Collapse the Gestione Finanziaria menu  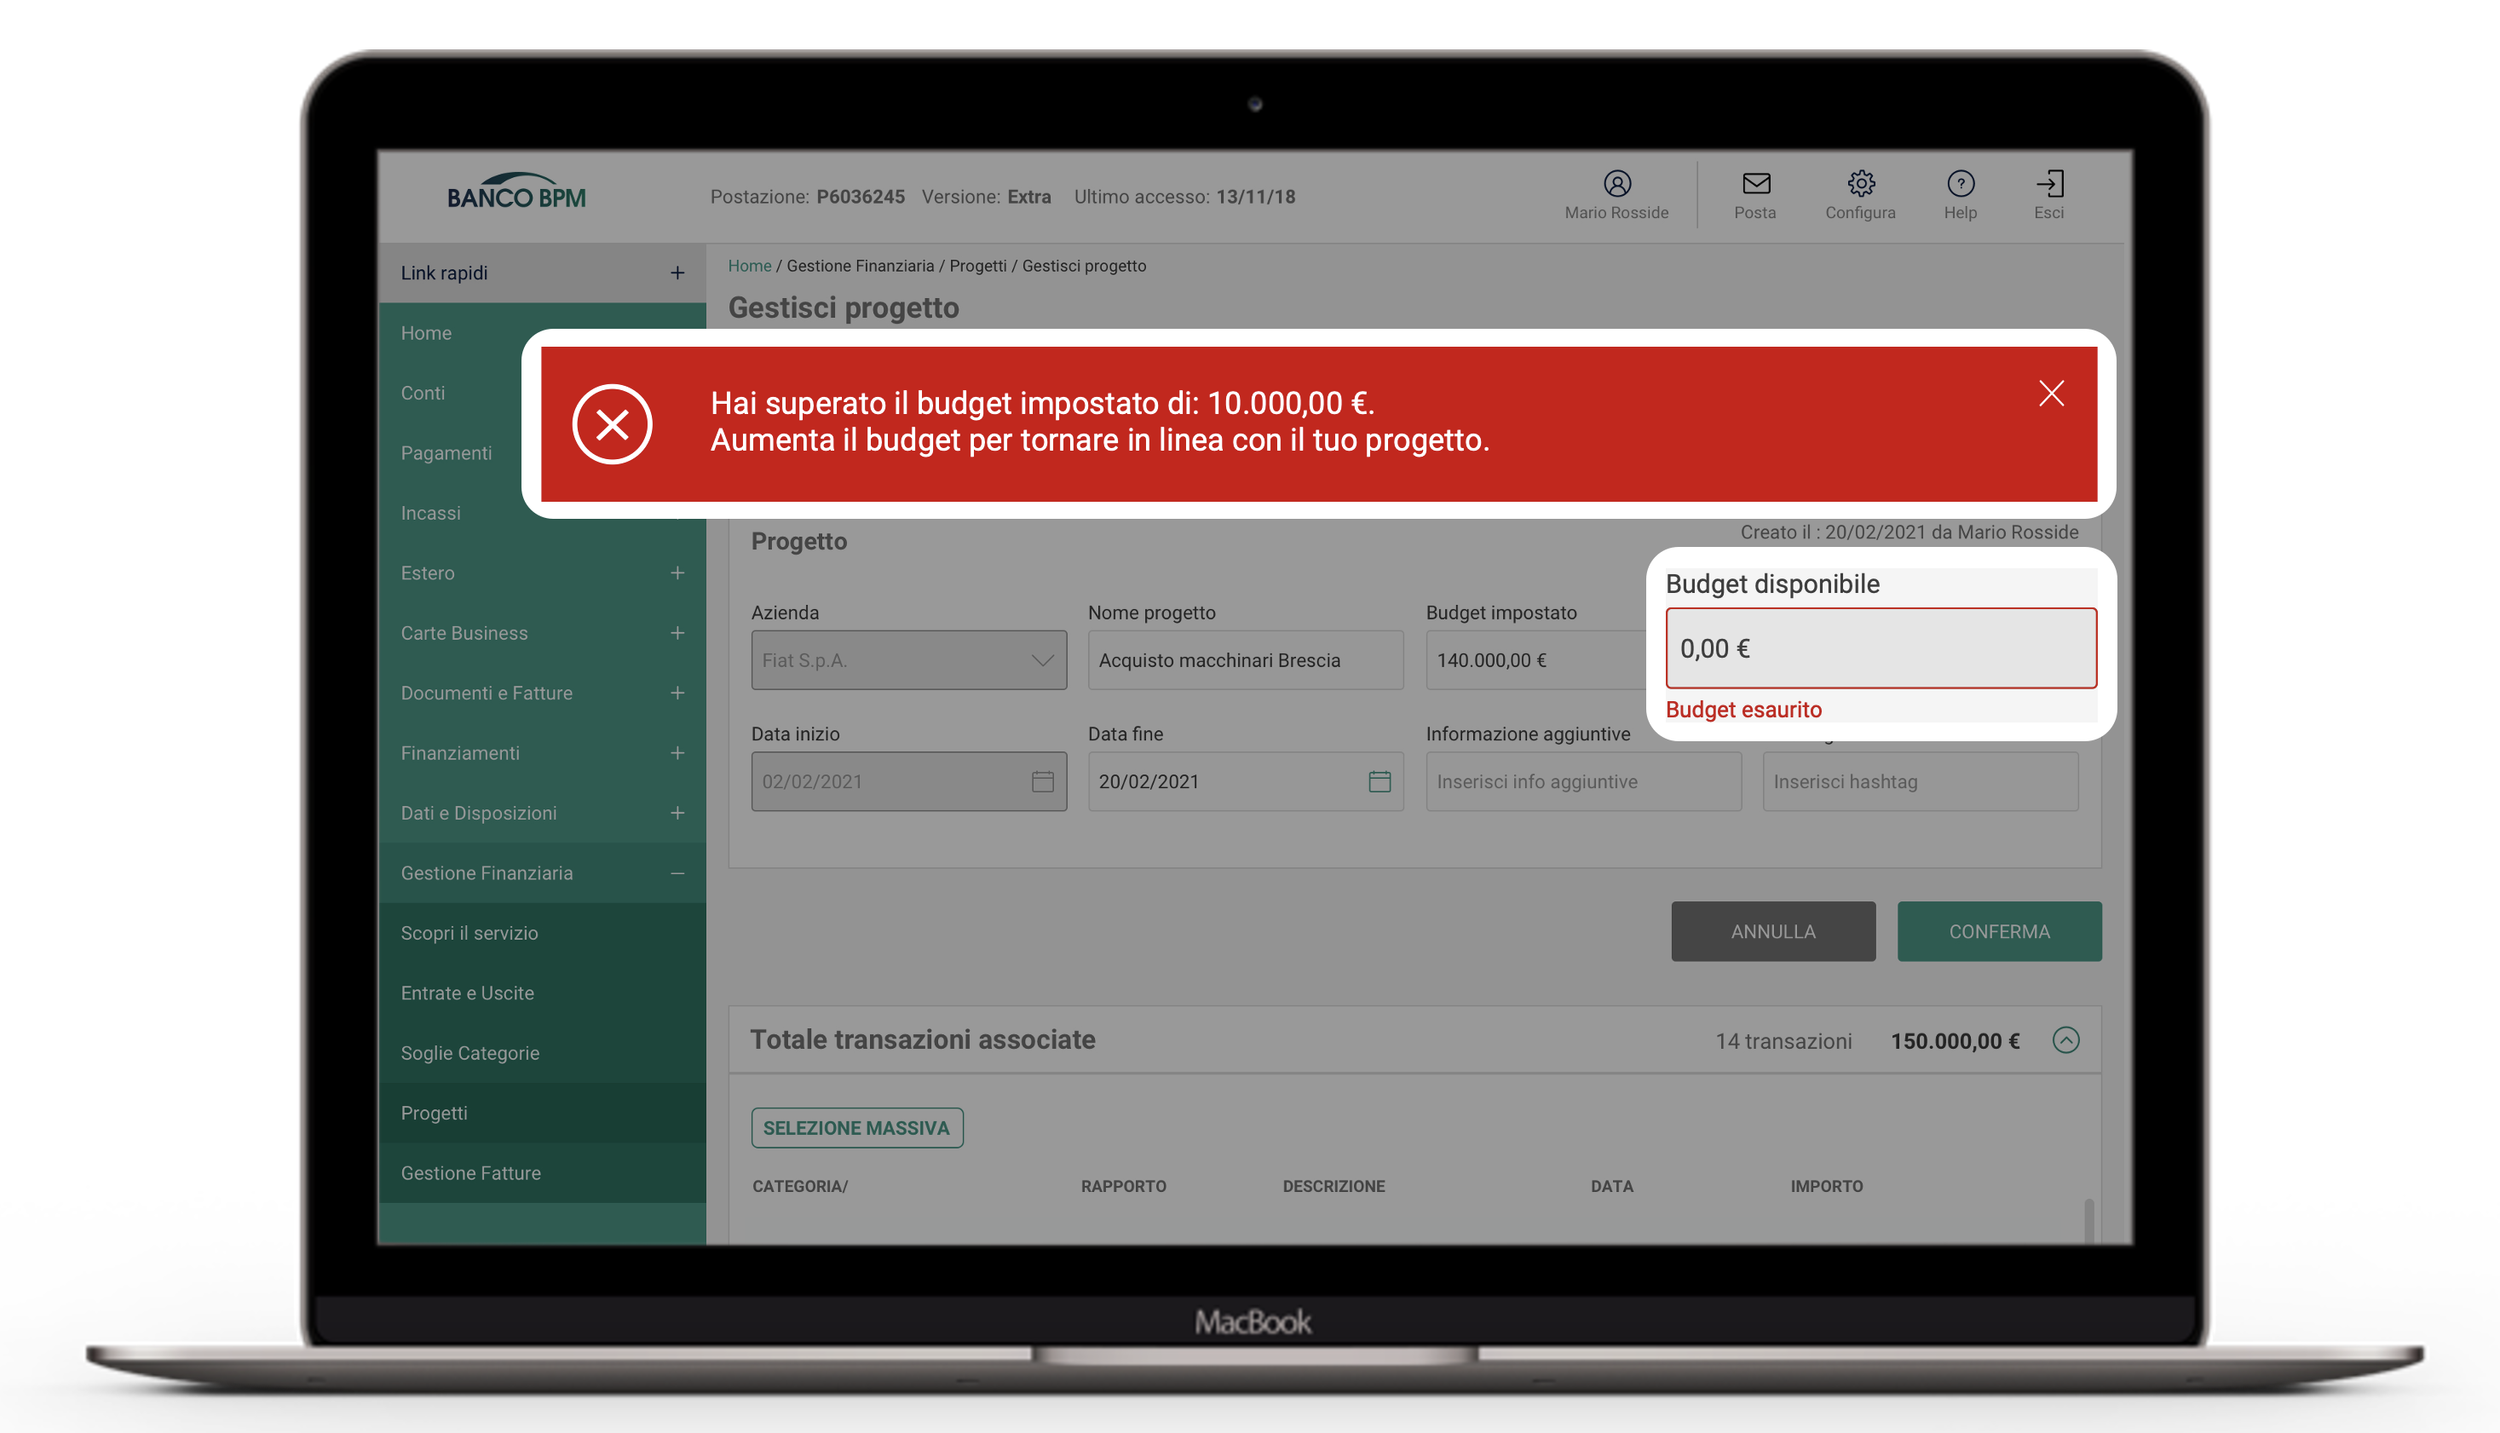tap(677, 873)
